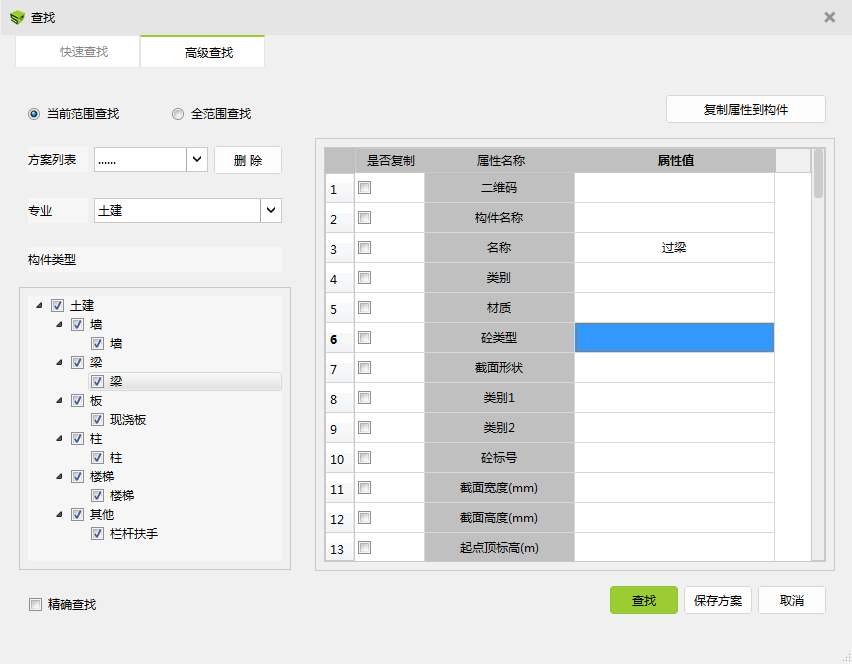
Task: Click the 取消 button
Action: point(792,600)
